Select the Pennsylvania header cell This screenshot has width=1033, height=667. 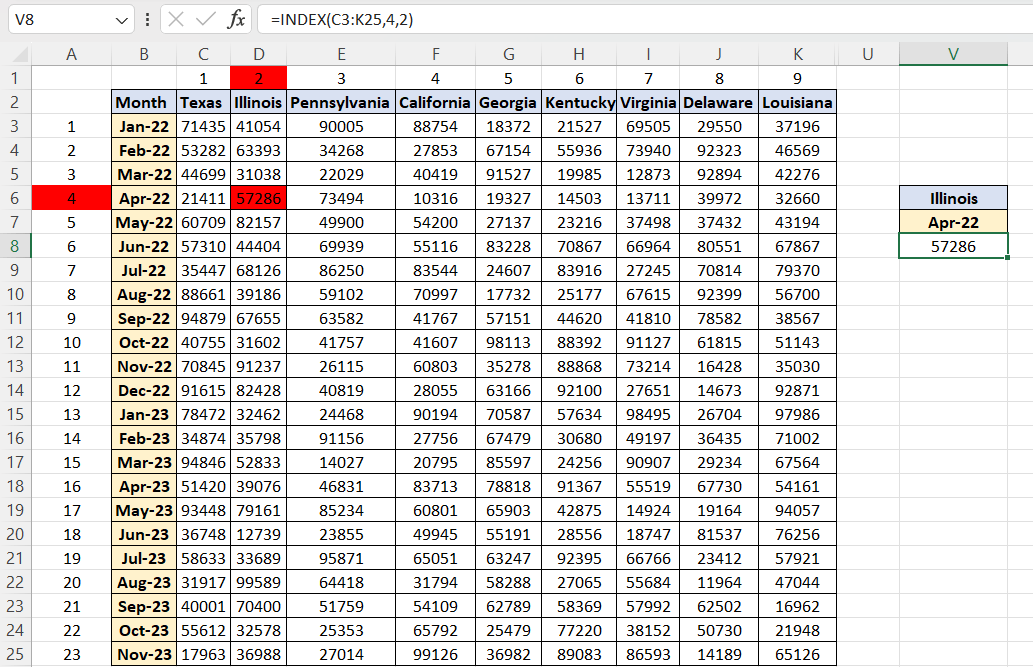[x=341, y=102]
